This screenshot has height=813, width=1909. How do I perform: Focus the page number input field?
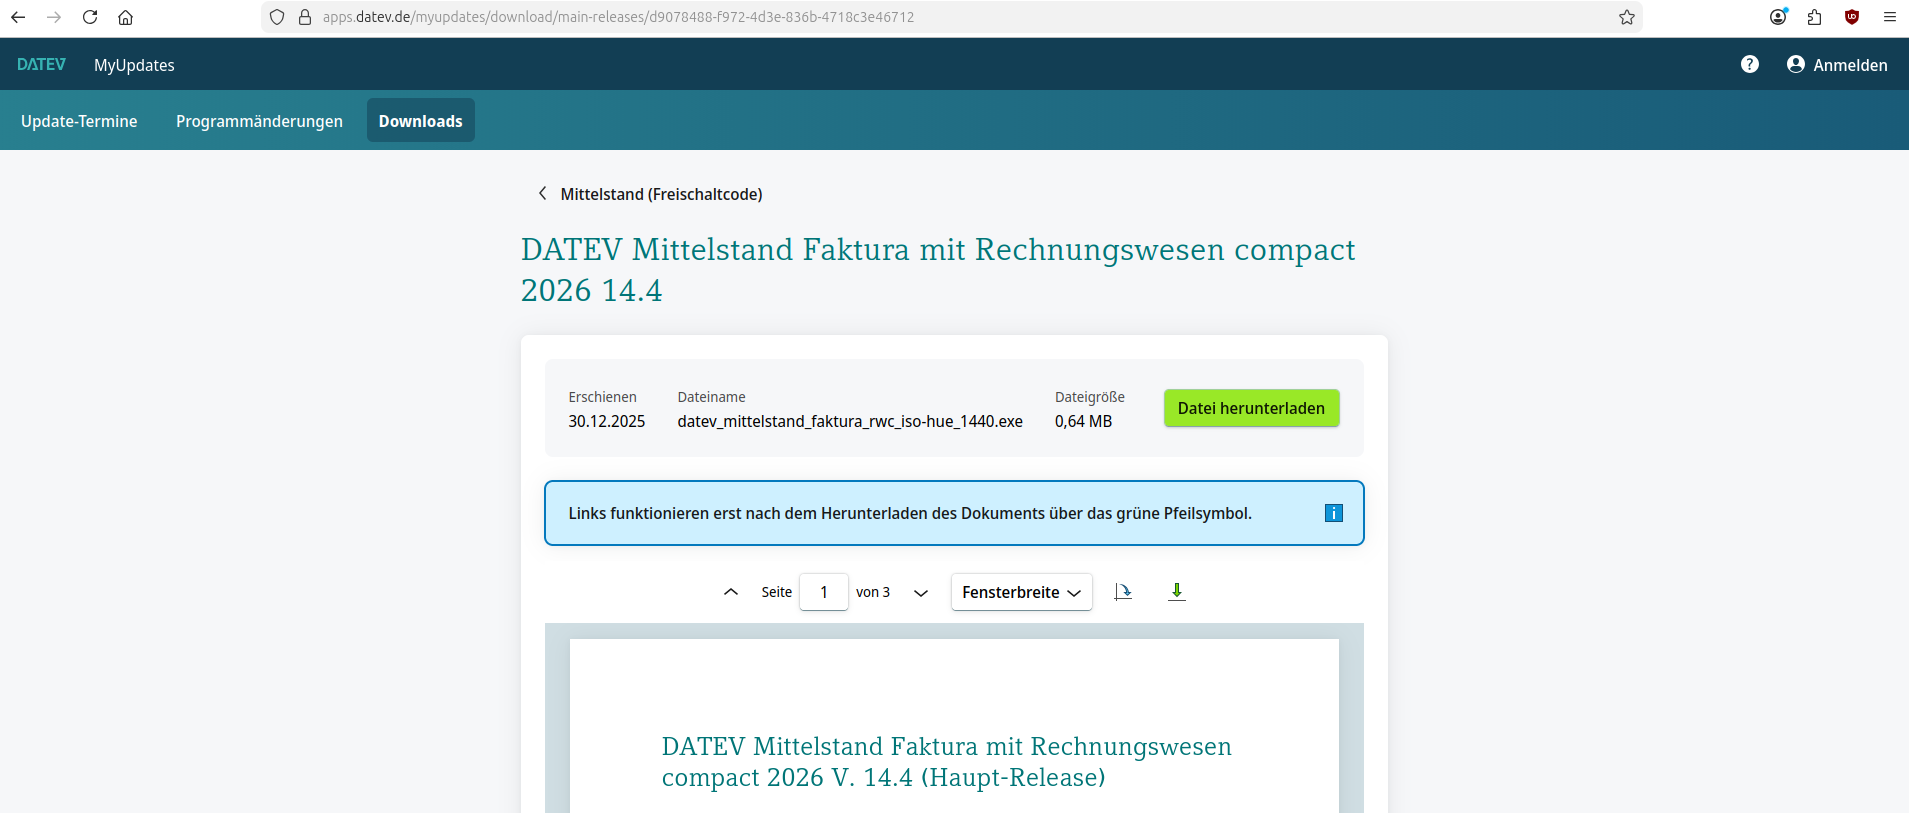click(x=824, y=592)
